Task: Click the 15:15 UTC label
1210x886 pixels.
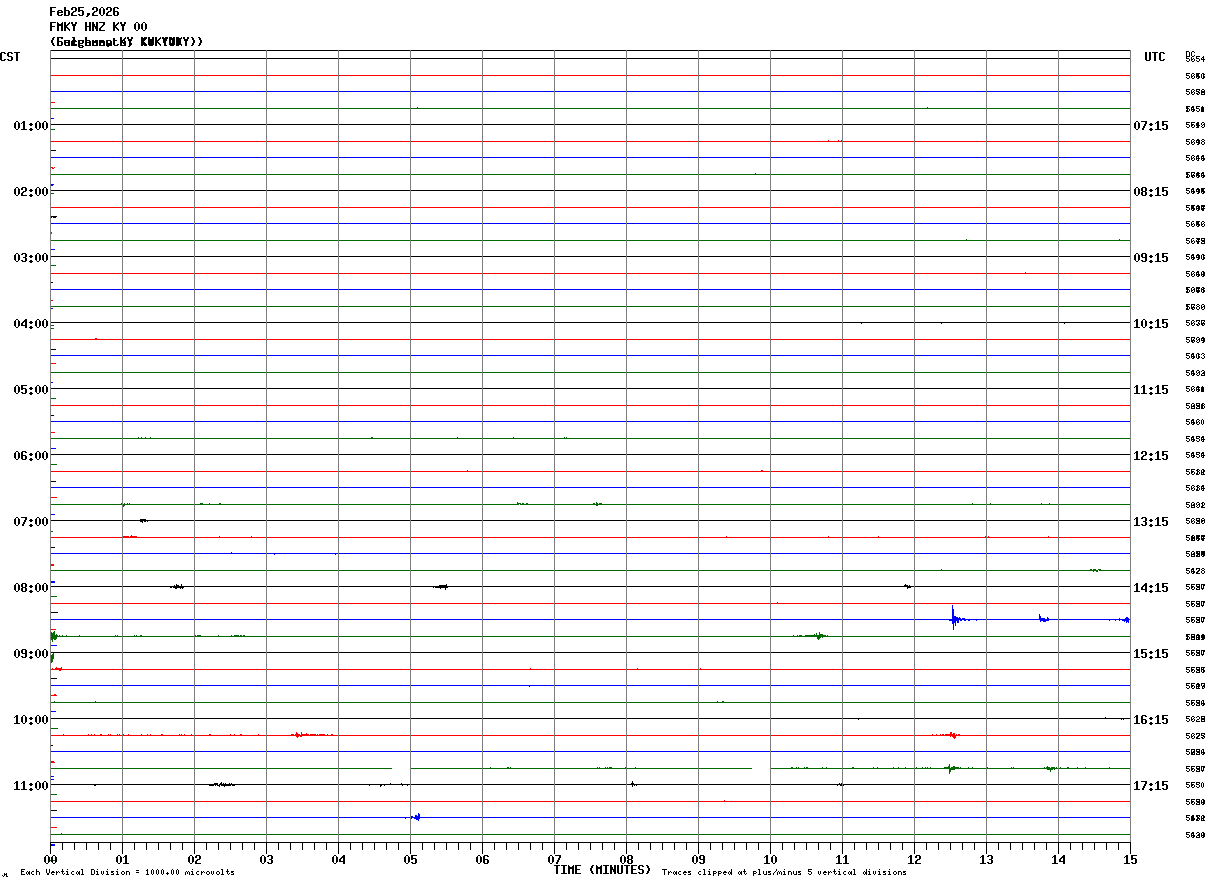Action: click(1151, 654)
